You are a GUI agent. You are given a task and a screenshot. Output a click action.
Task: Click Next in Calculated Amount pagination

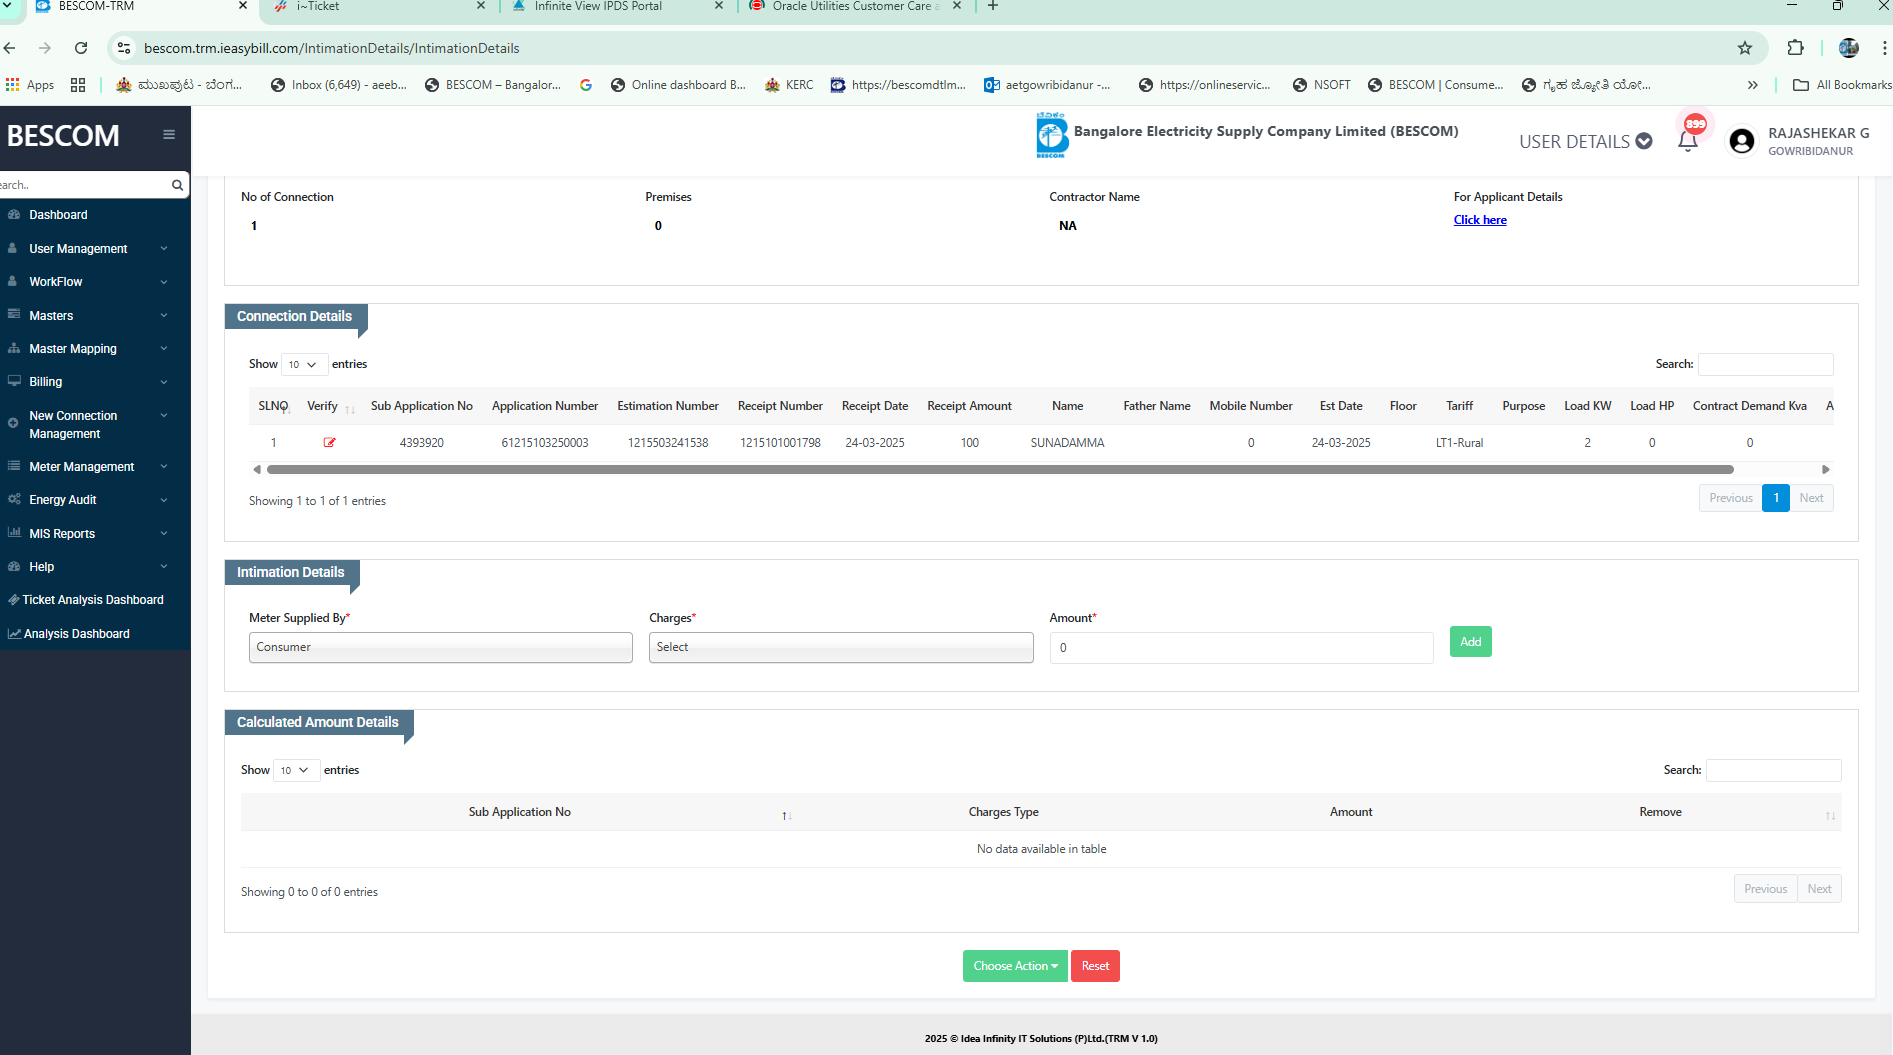(1819, 889)
